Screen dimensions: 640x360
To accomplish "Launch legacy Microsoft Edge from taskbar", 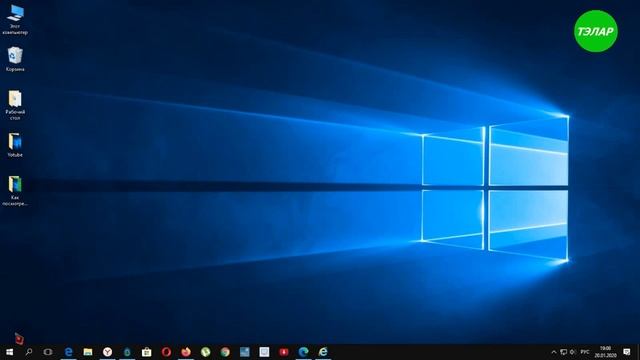I will [68, 352].
